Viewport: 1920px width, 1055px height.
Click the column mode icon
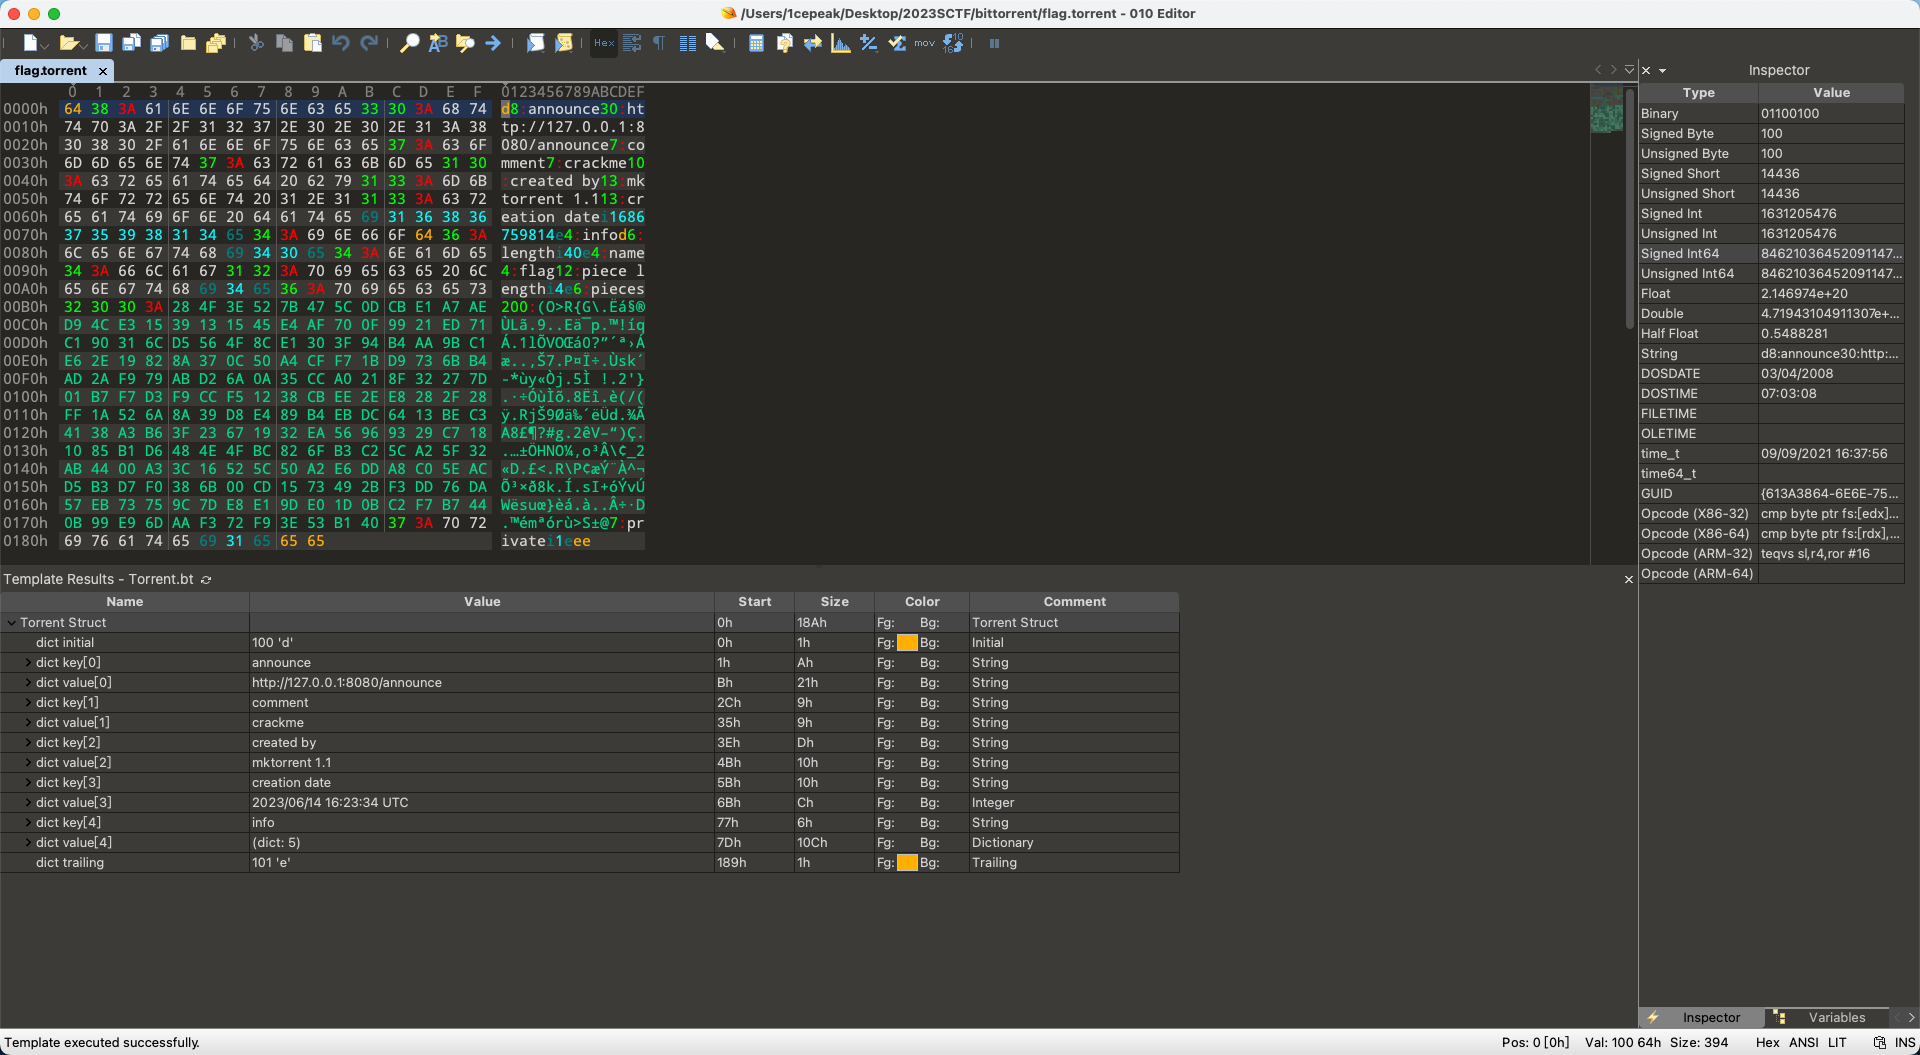click(x=687, y=43)
